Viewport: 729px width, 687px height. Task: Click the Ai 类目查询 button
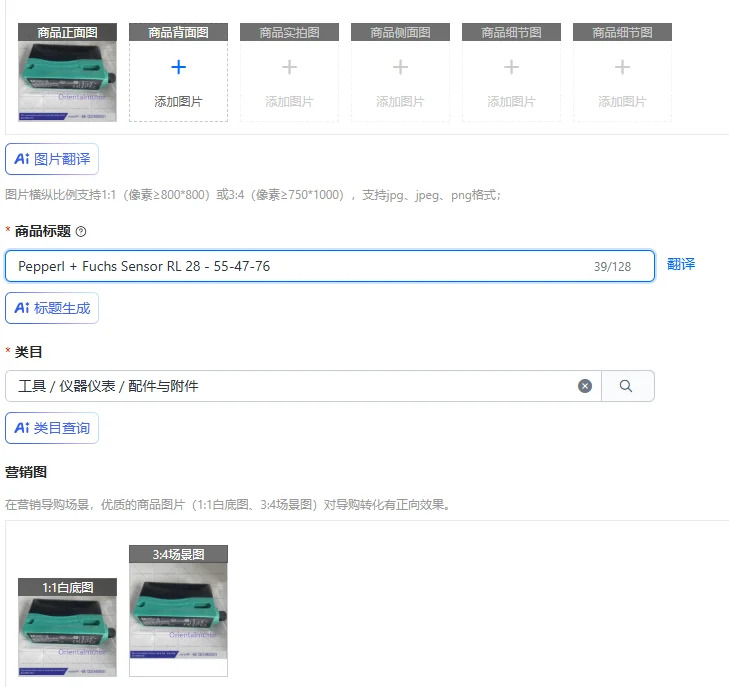[x=52, y=428]
